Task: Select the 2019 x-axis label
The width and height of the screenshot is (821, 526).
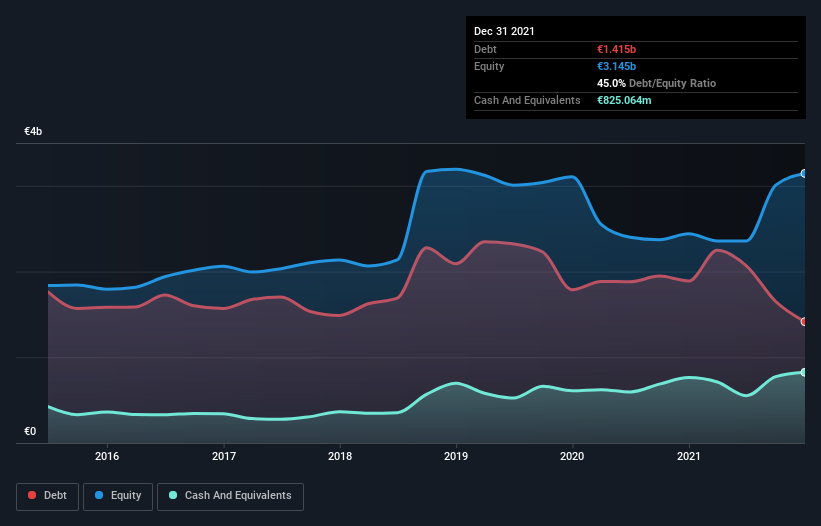Action: (x=456, y=456)
